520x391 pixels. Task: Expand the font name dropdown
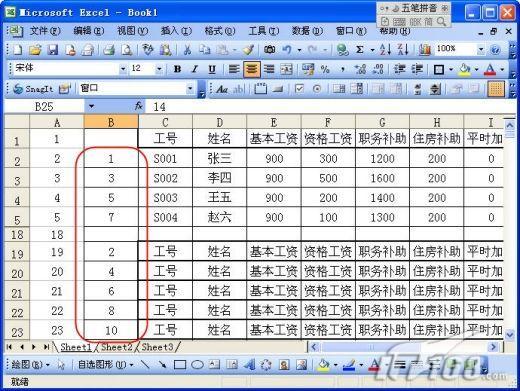(123, 69)
